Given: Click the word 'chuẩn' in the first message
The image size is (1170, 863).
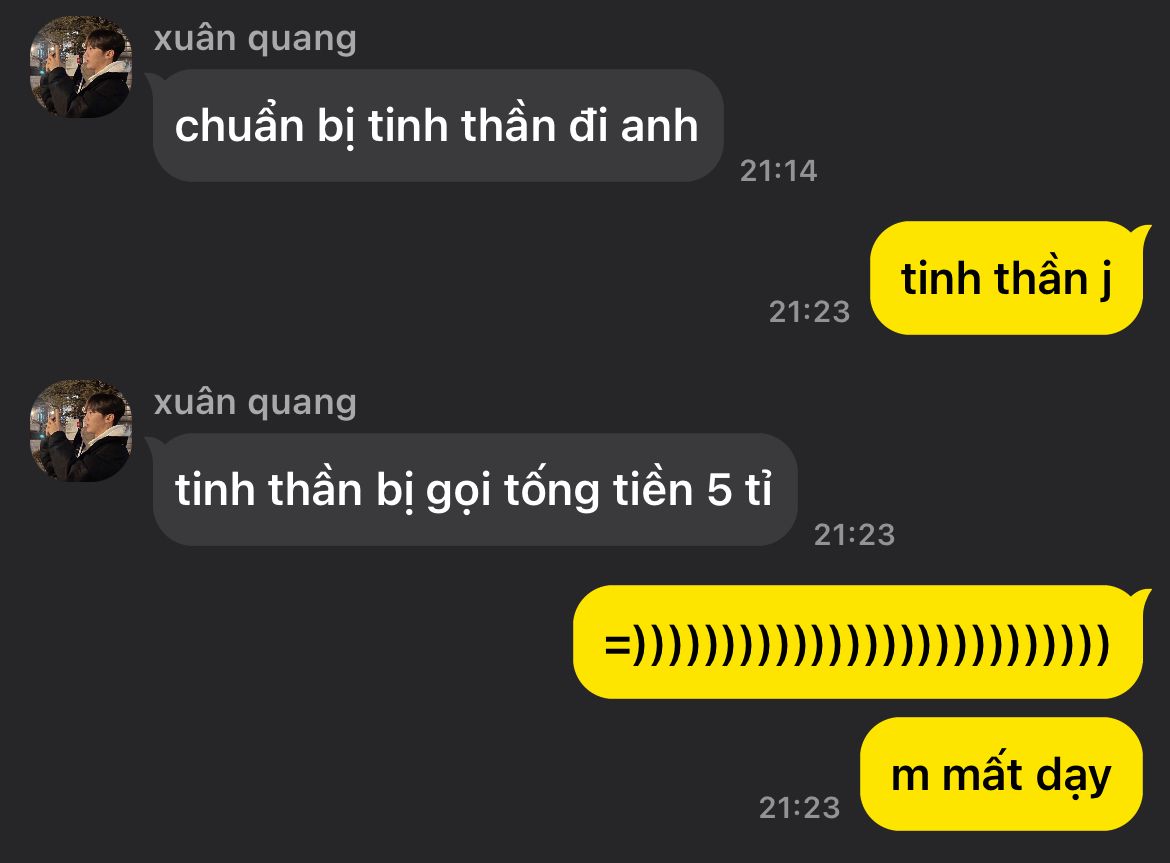Looking at the screenshot, I should pos(239,123).
